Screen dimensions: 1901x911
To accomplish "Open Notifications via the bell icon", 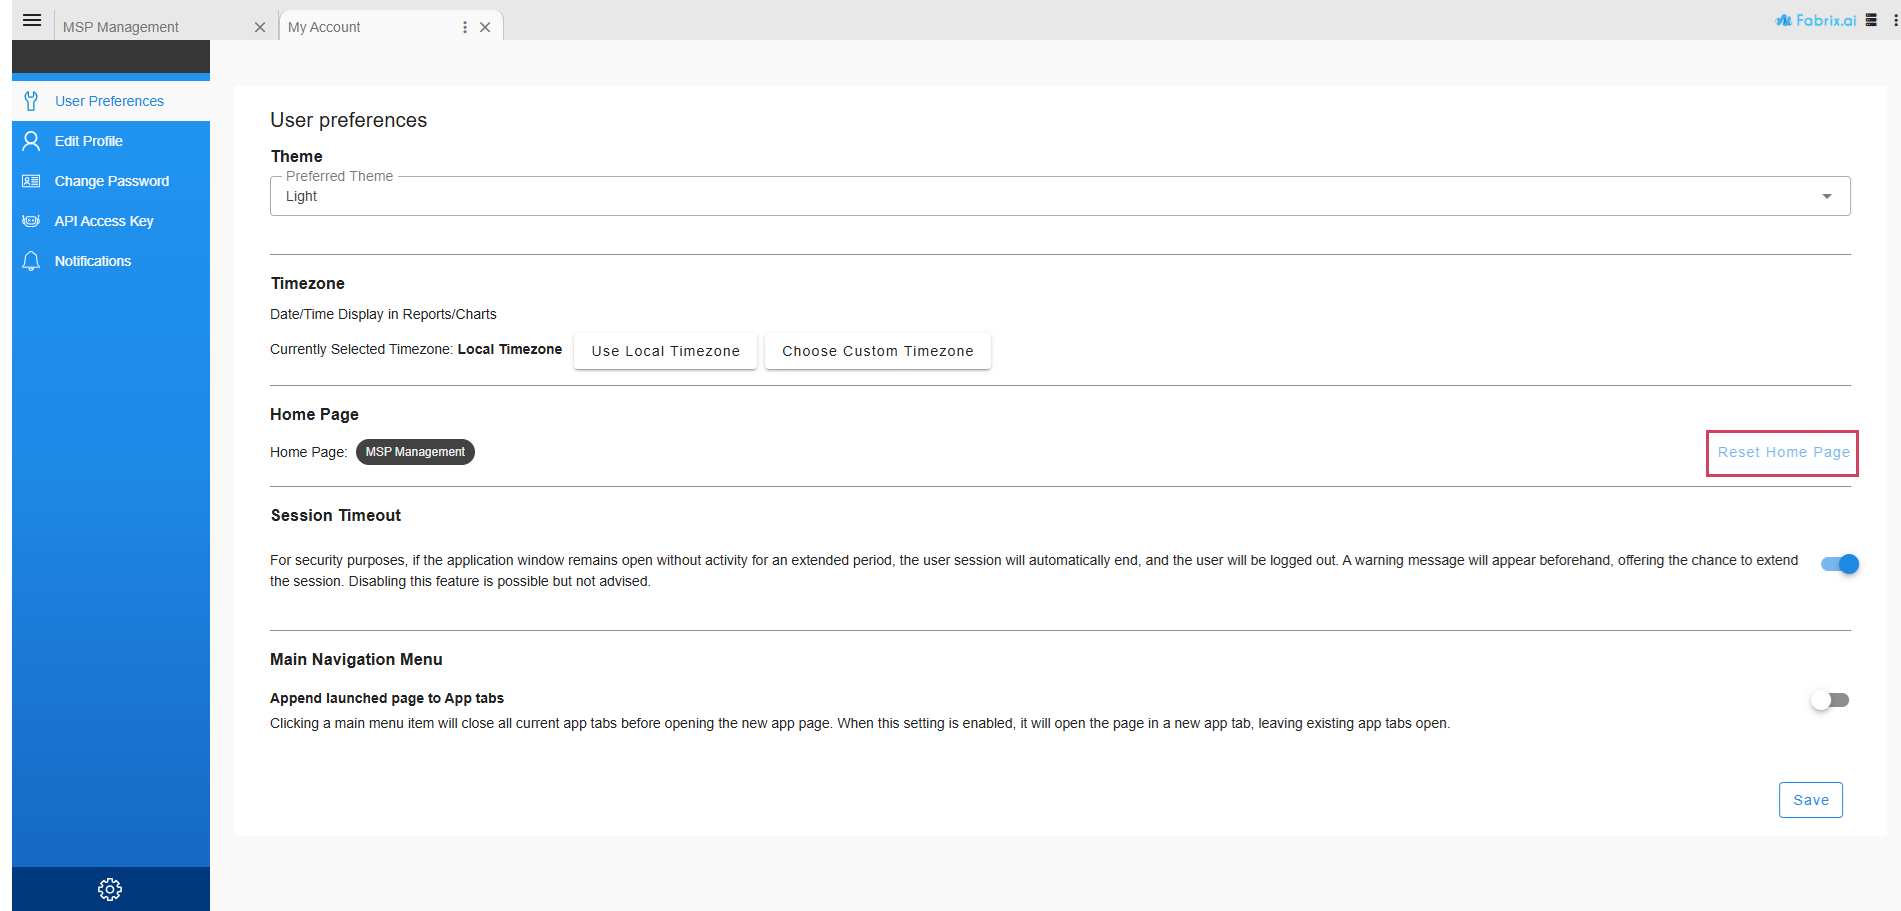I will point(30,260).
